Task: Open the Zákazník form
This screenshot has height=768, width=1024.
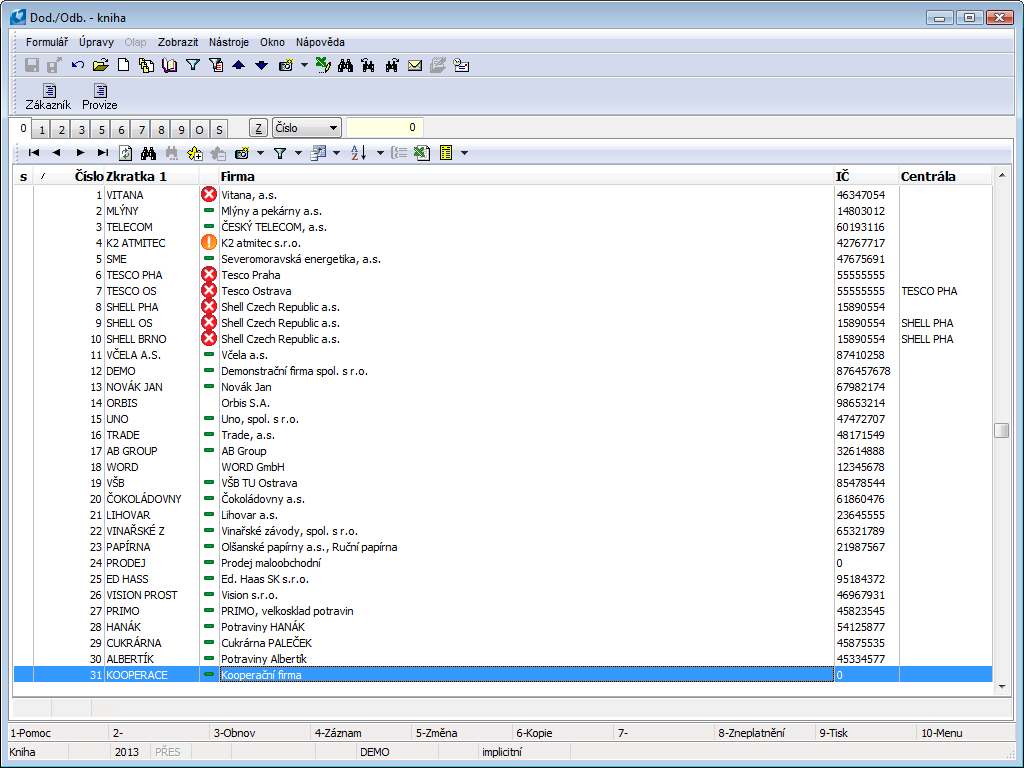Action: (48, 96)
